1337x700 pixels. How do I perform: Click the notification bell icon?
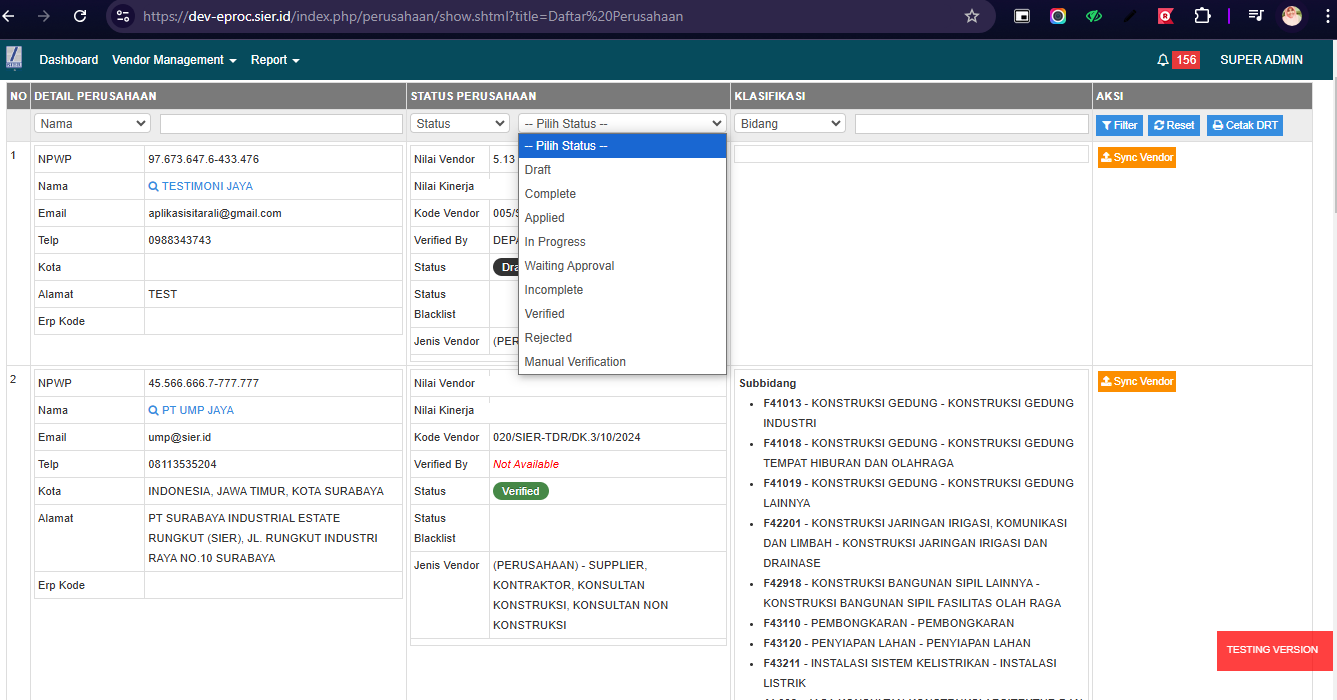[1162, 60]
